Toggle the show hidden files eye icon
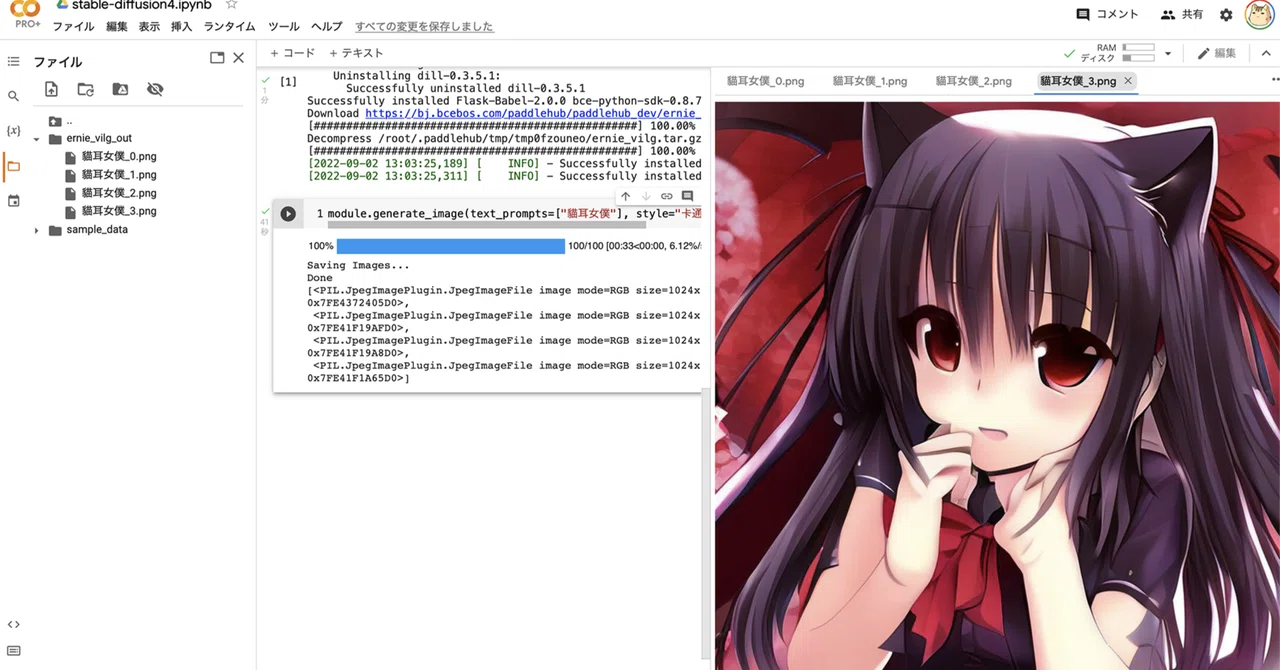This screenshot has width=1280, height=670. coord(155,89)
